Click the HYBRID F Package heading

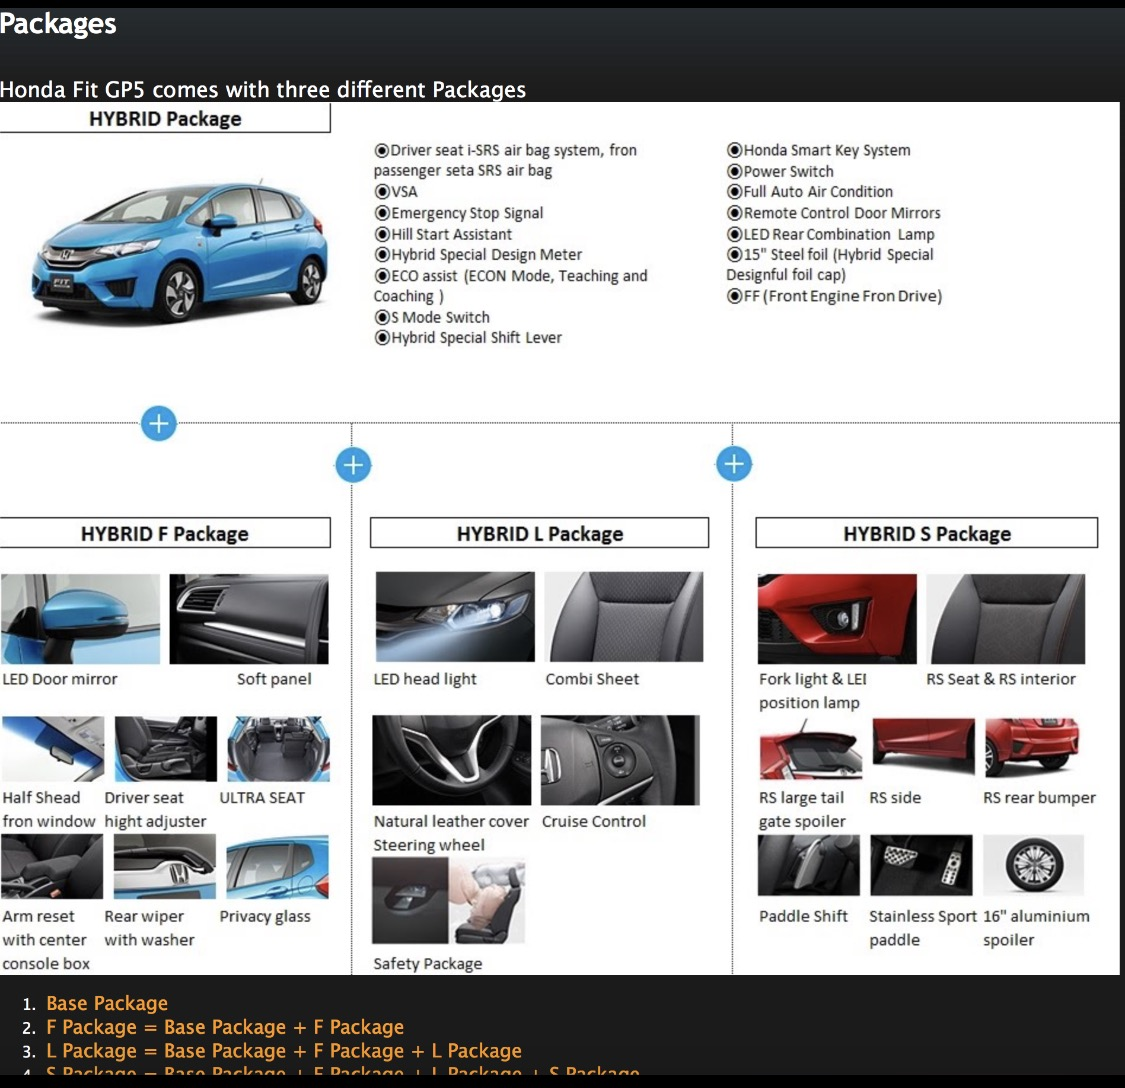point(165,533)
